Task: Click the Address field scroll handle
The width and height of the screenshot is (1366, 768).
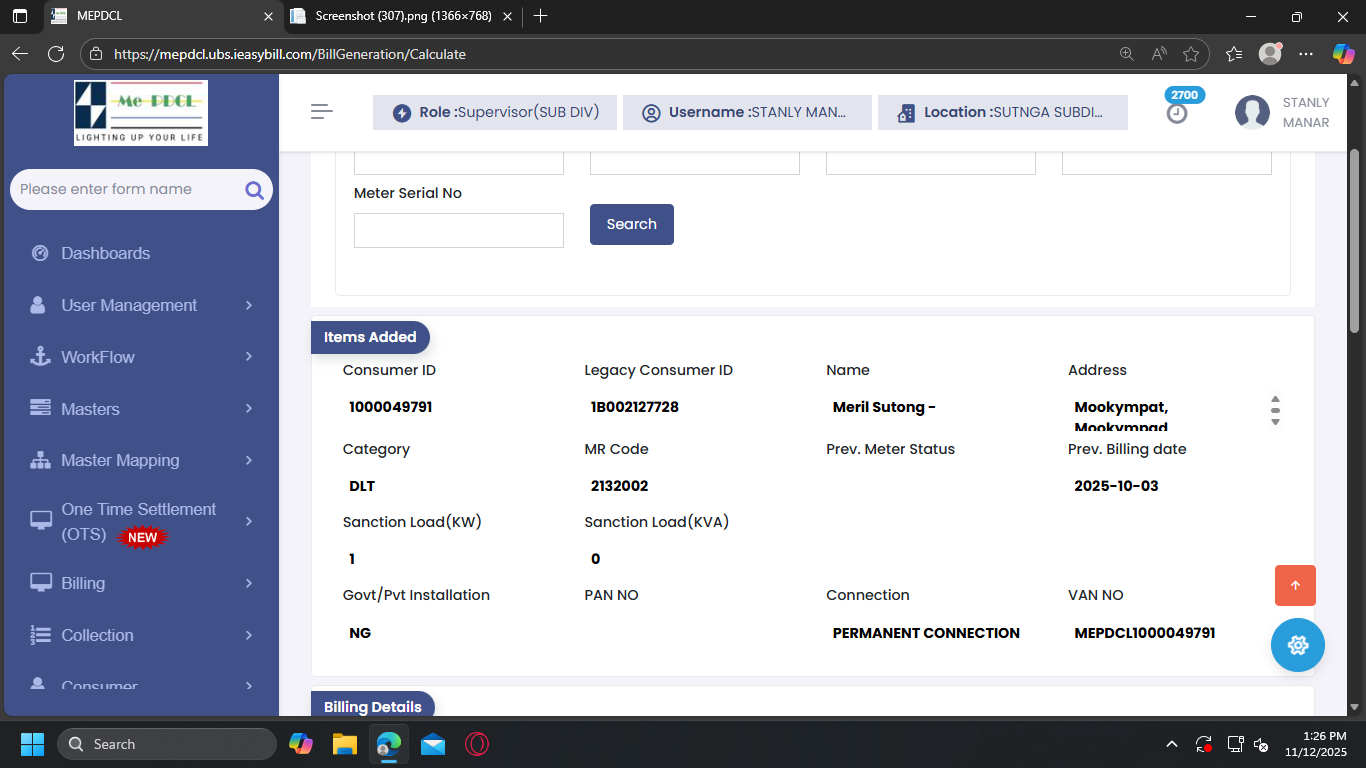Action: (x=1275, y=410)
